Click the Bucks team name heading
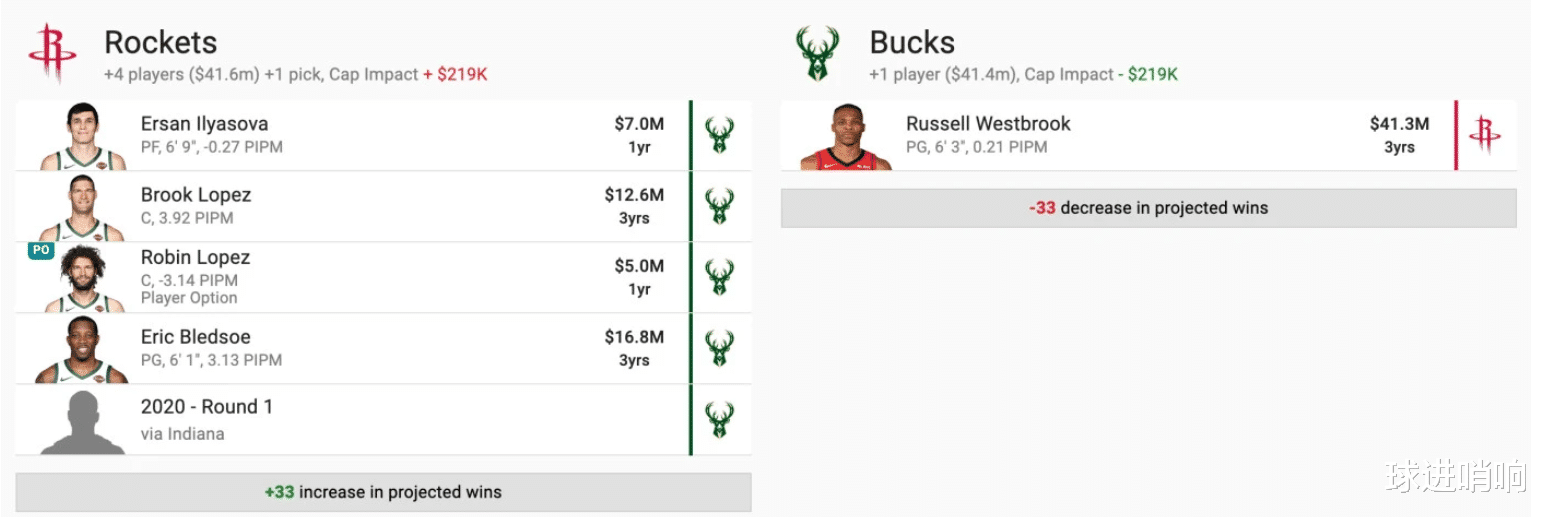1547x517 pixels. coord(912,43)
